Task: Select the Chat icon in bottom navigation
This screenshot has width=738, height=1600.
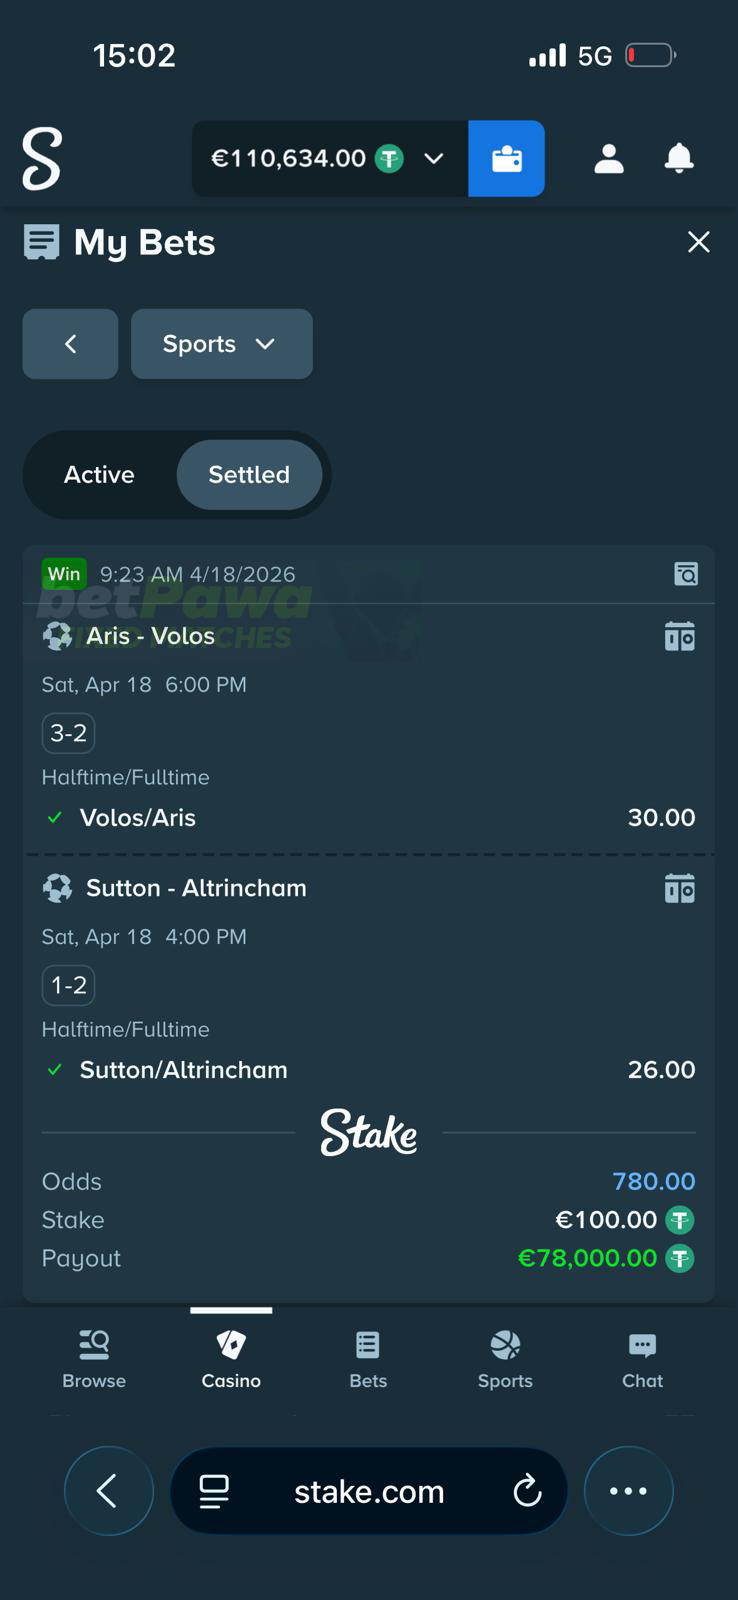Action: (641, 1358)
